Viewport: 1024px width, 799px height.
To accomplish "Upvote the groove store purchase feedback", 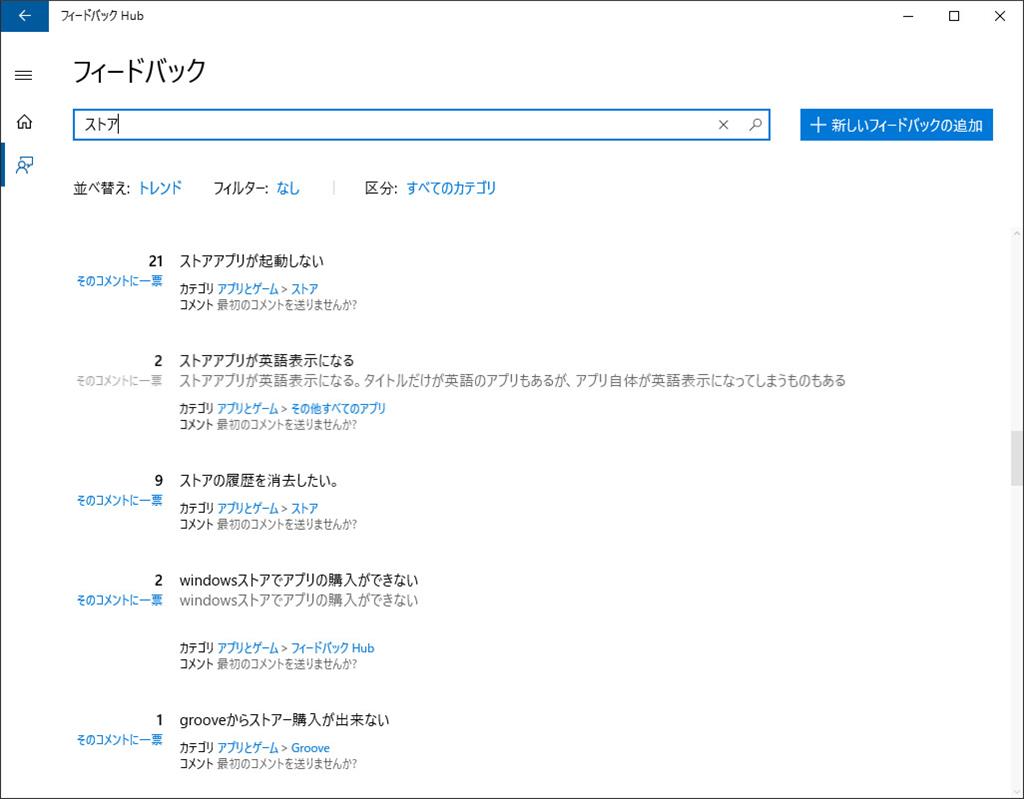I will coord(120,740).
